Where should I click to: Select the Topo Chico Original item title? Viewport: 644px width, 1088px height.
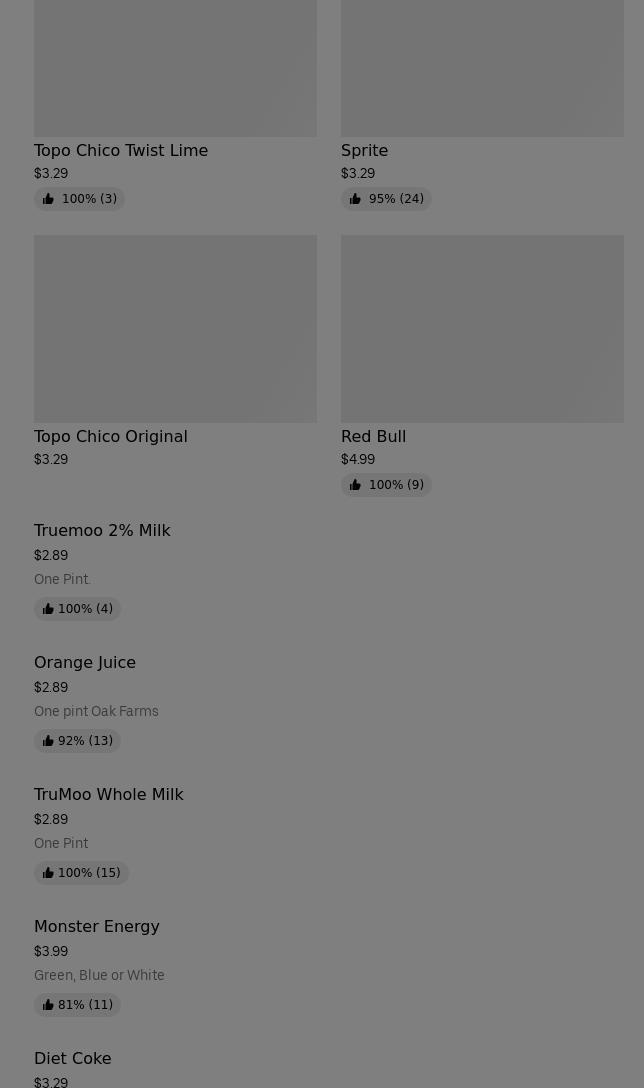111,436
